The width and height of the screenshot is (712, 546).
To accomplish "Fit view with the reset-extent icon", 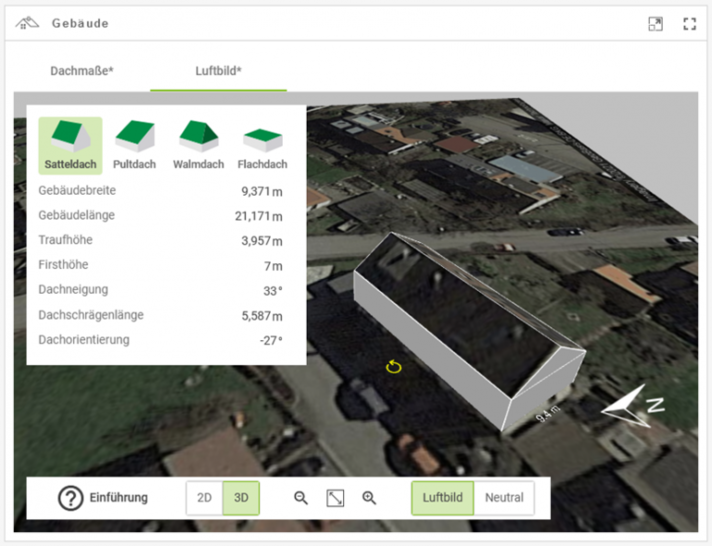I will pos(335,498).
